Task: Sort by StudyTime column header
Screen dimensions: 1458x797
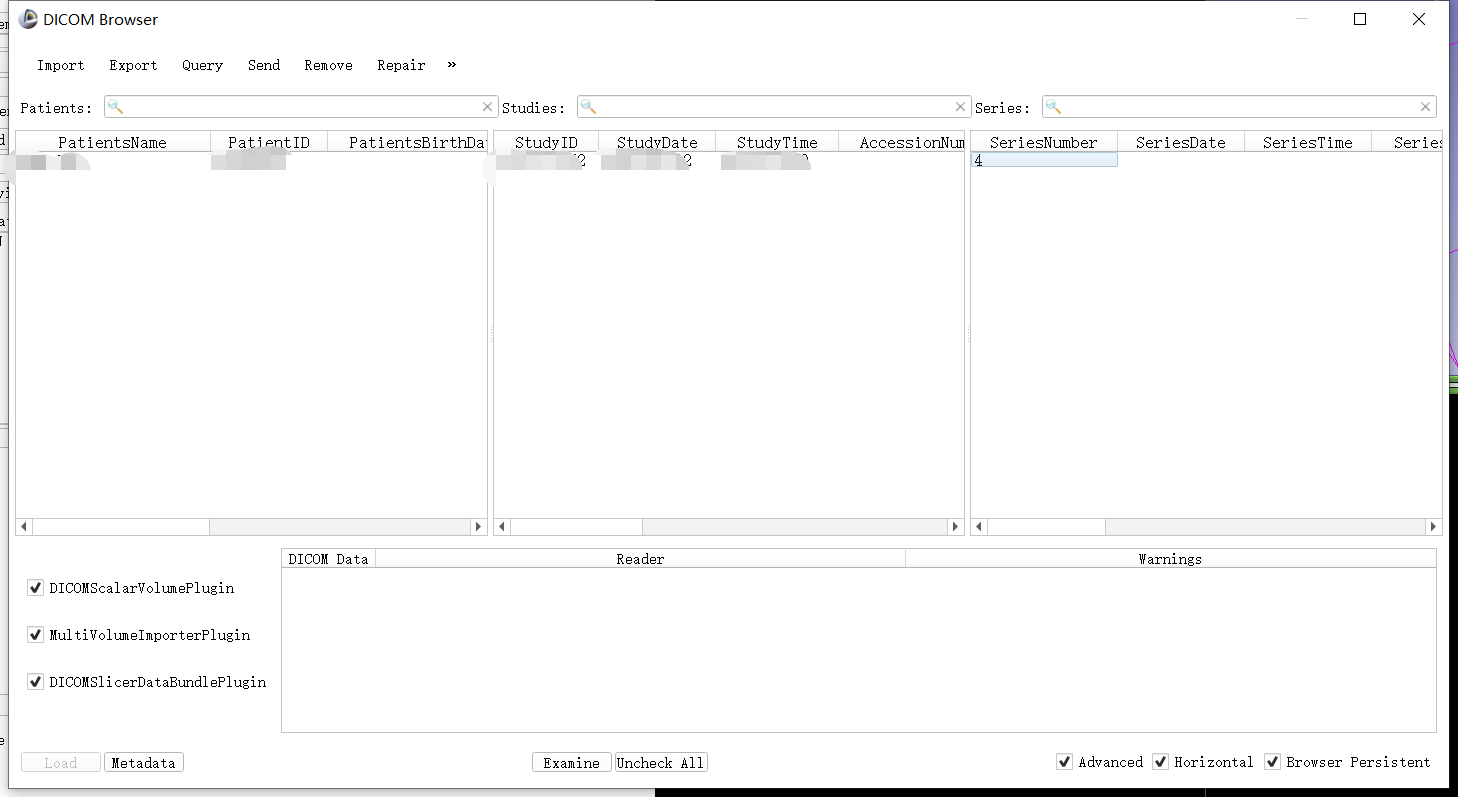Action: (x=777, y=142)
